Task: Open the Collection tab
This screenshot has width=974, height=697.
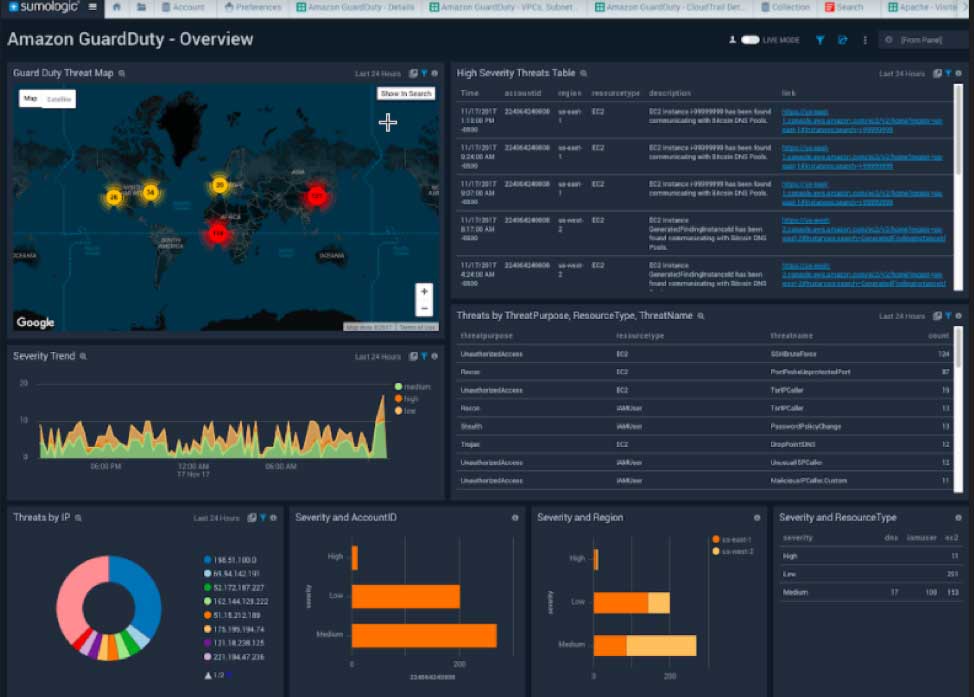Action: 786,7
